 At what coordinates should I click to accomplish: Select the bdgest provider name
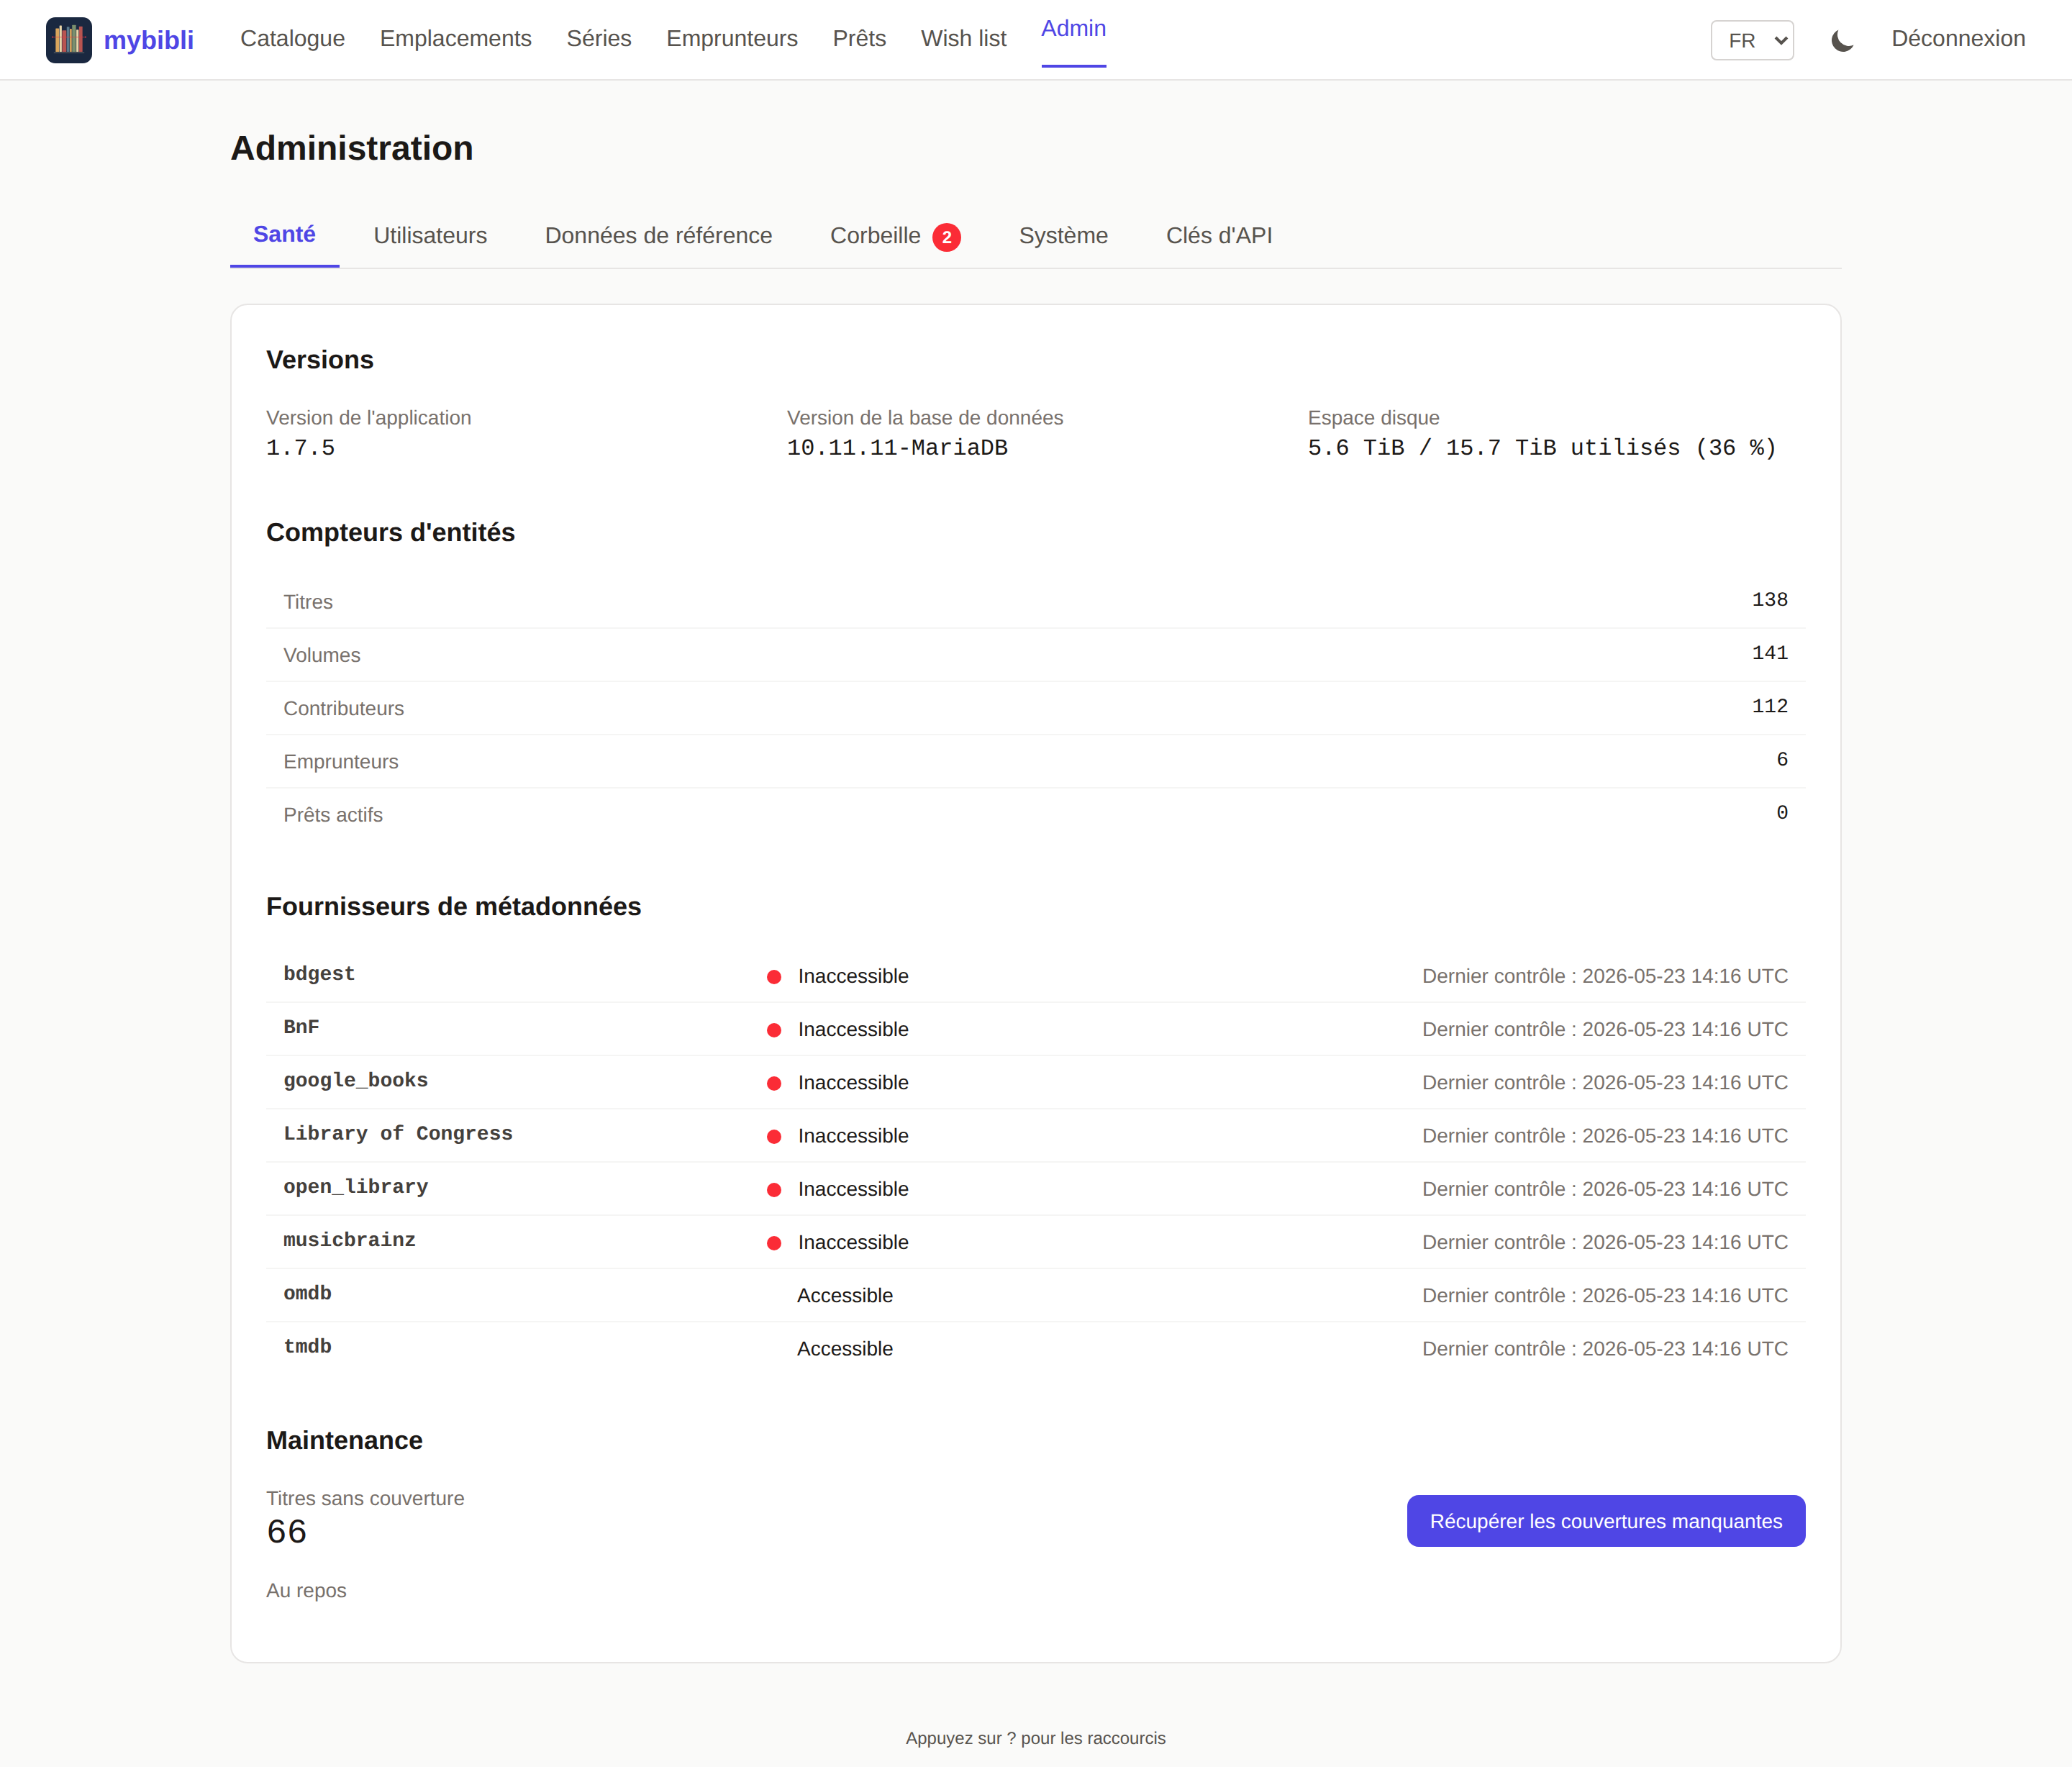point(319,974)
